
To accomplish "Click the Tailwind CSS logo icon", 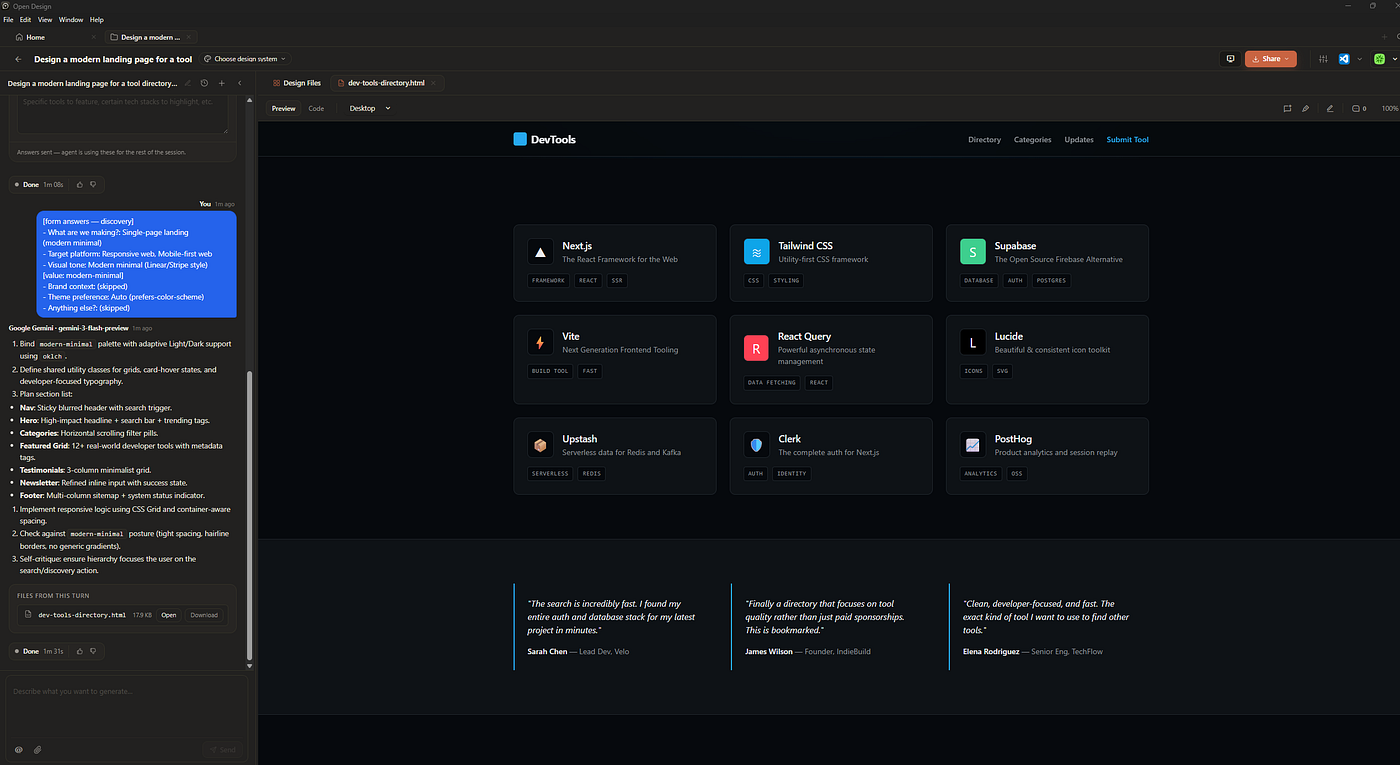I will 757,251.
